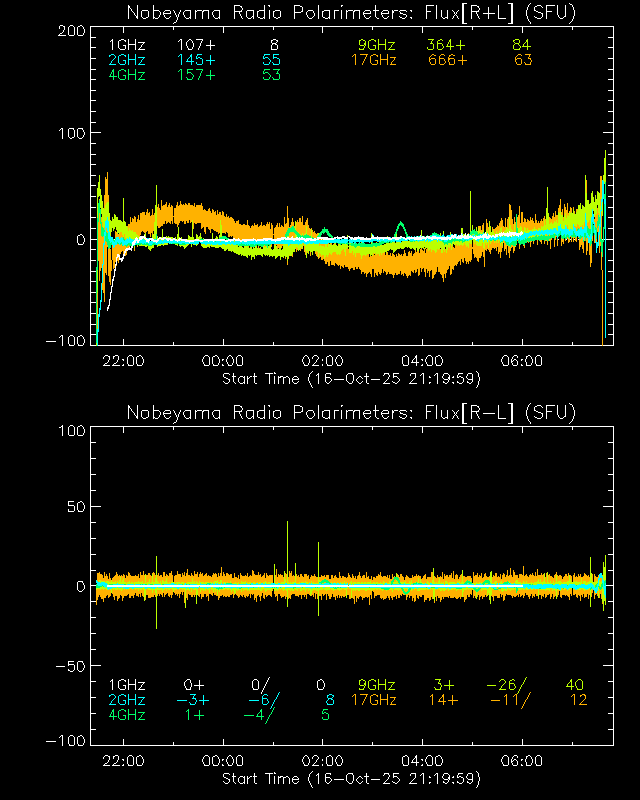Click the Flux[R+L] top plot title

351,13
